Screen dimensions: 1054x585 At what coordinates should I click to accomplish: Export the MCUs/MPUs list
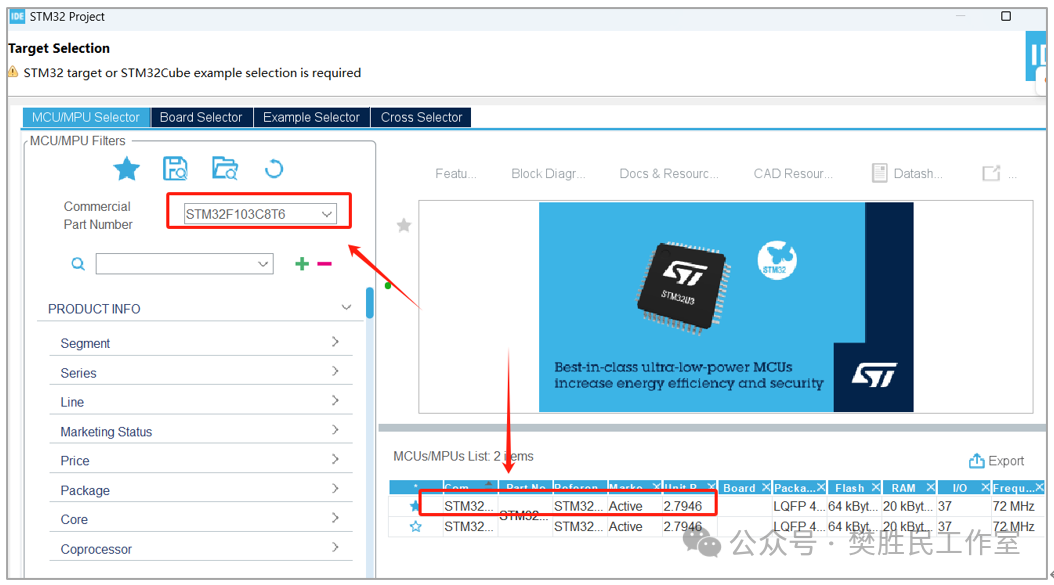996,461
